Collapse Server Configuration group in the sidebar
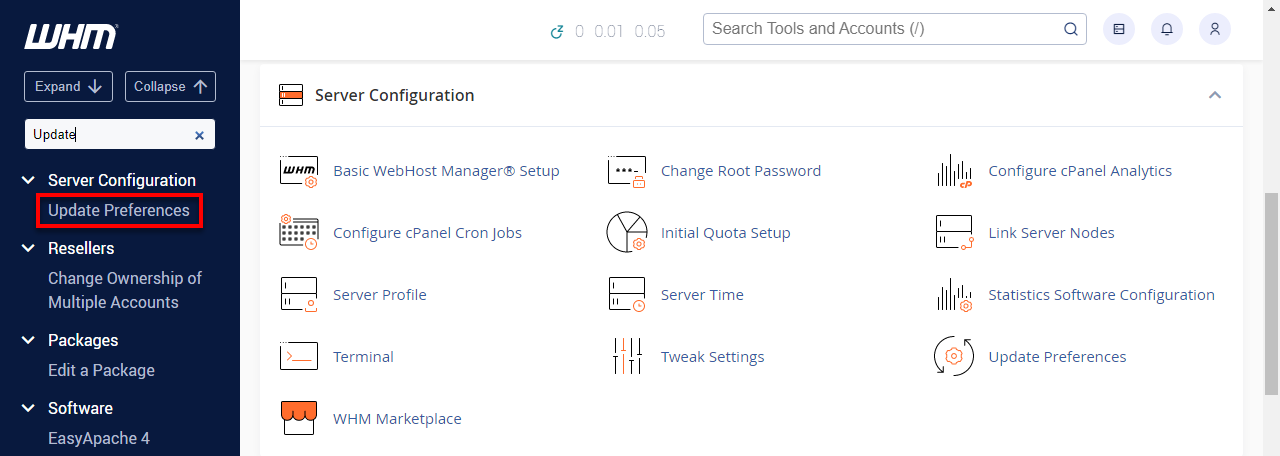1280x456 pixels. coord(28,180)
